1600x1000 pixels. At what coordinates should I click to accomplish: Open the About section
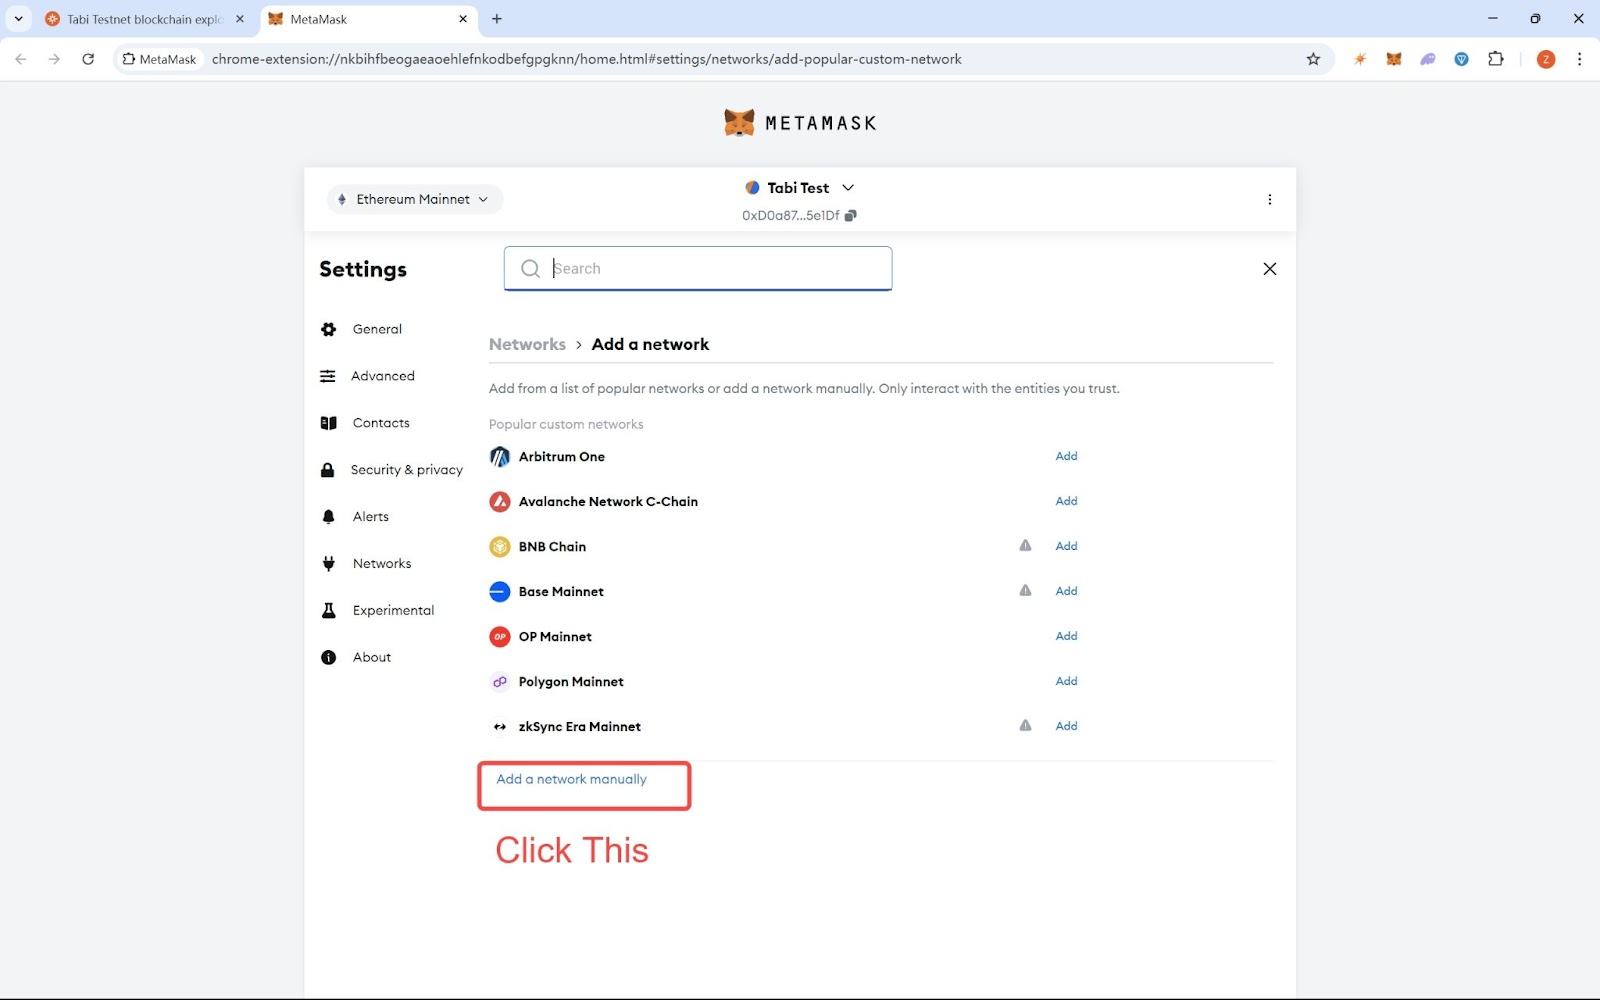pos(372,657)
